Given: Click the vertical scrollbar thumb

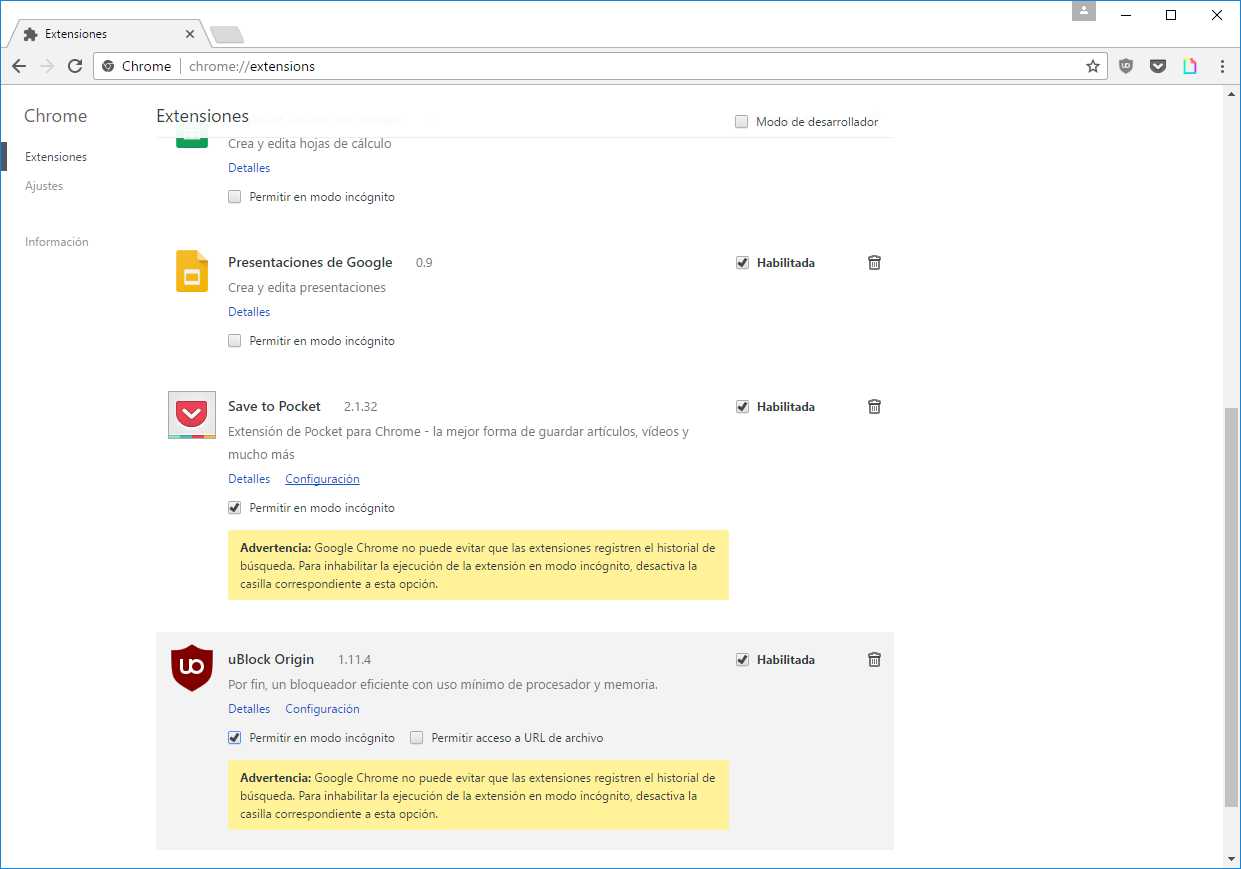Looking at the screenshot, I should (1230, 605).
